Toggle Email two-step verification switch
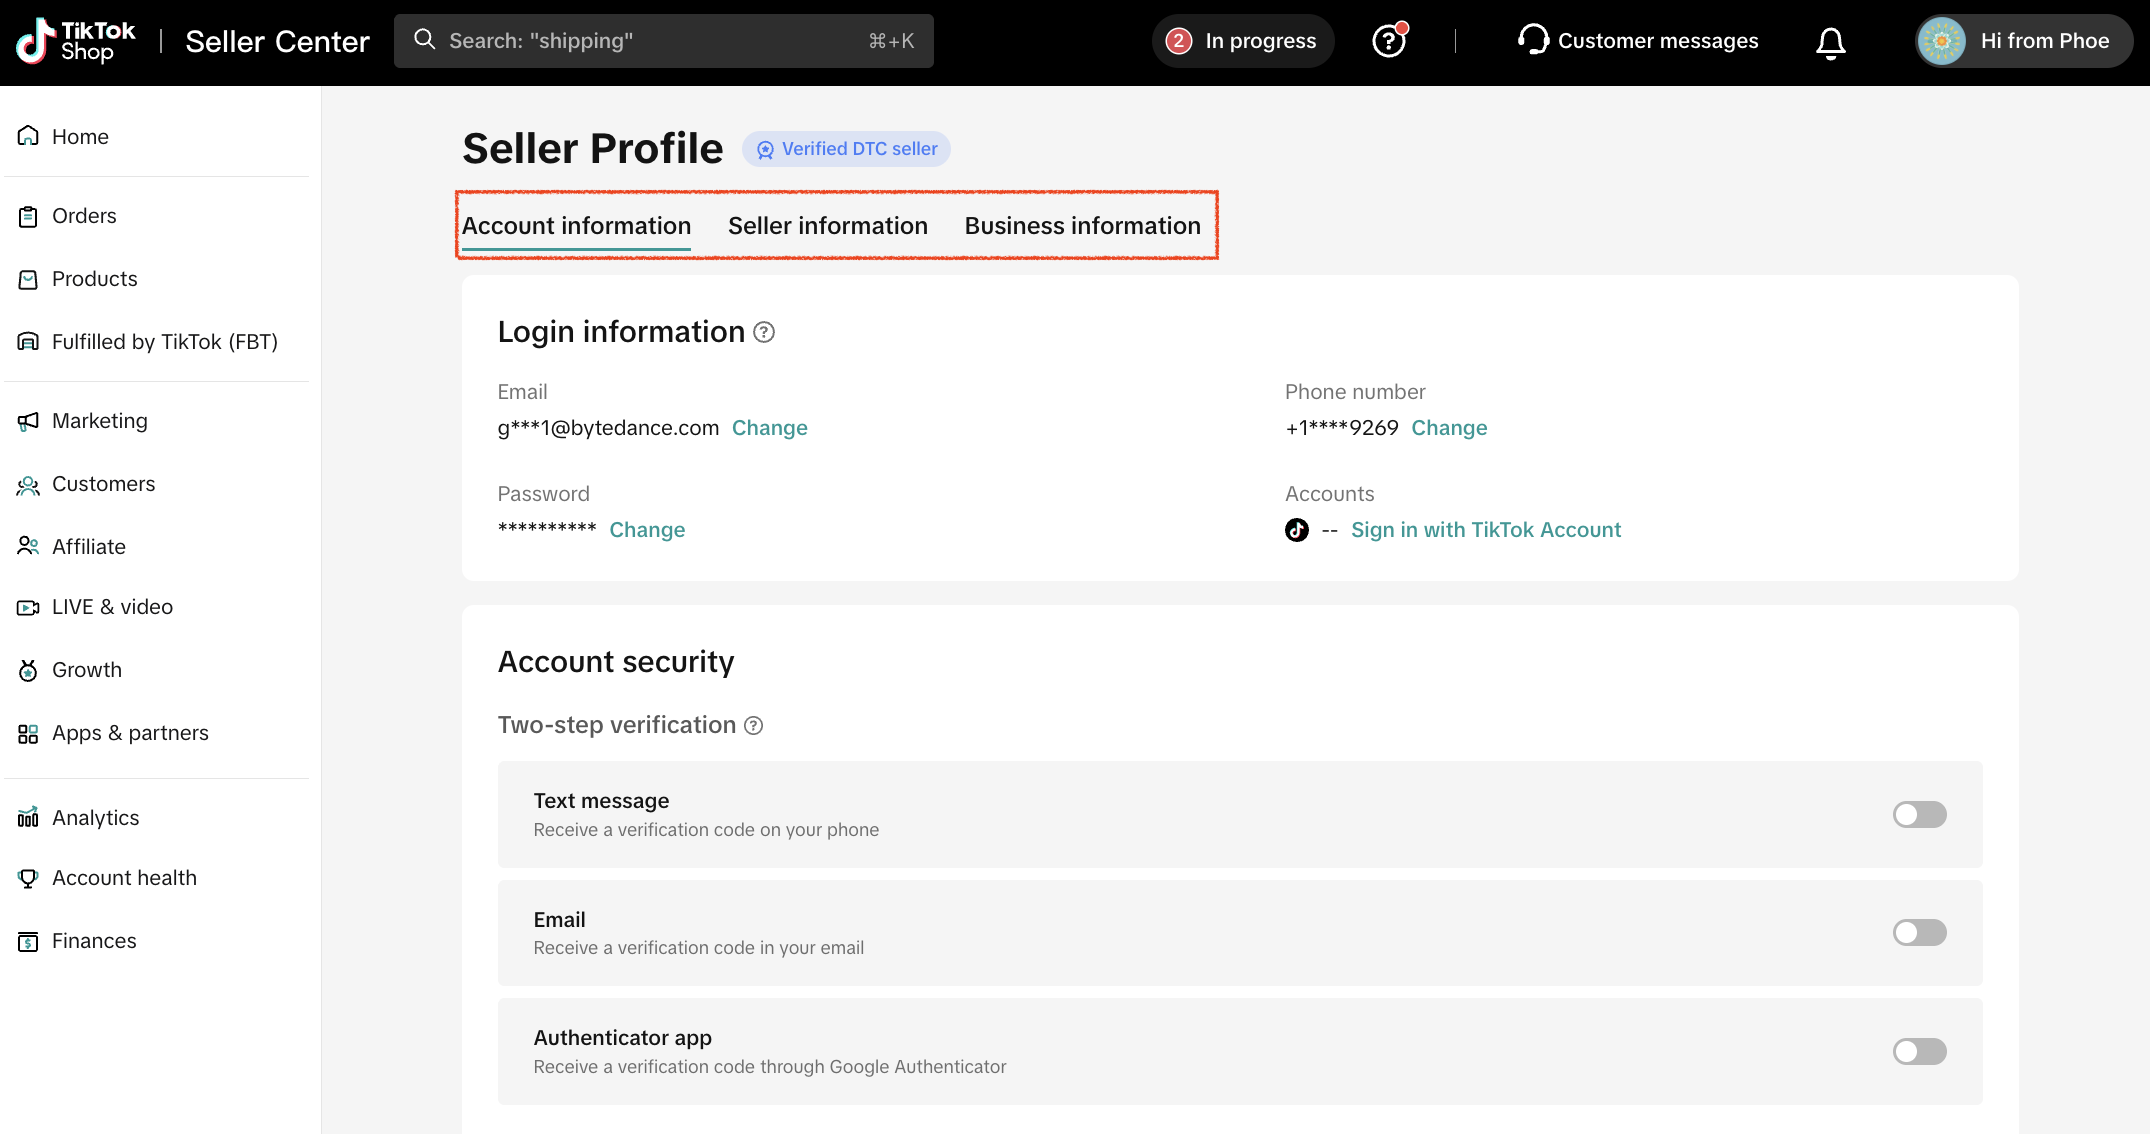The height and width of the screenshot is (1134, 2150). pos(1918,932)
